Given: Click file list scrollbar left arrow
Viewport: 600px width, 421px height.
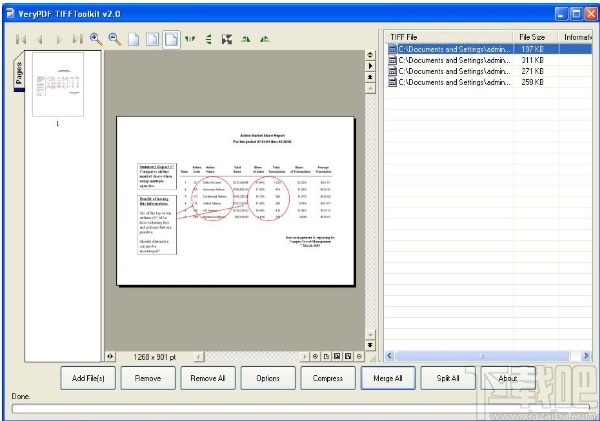Looking at the screenshot, I should pyautogui.click(x=389, y=356).
